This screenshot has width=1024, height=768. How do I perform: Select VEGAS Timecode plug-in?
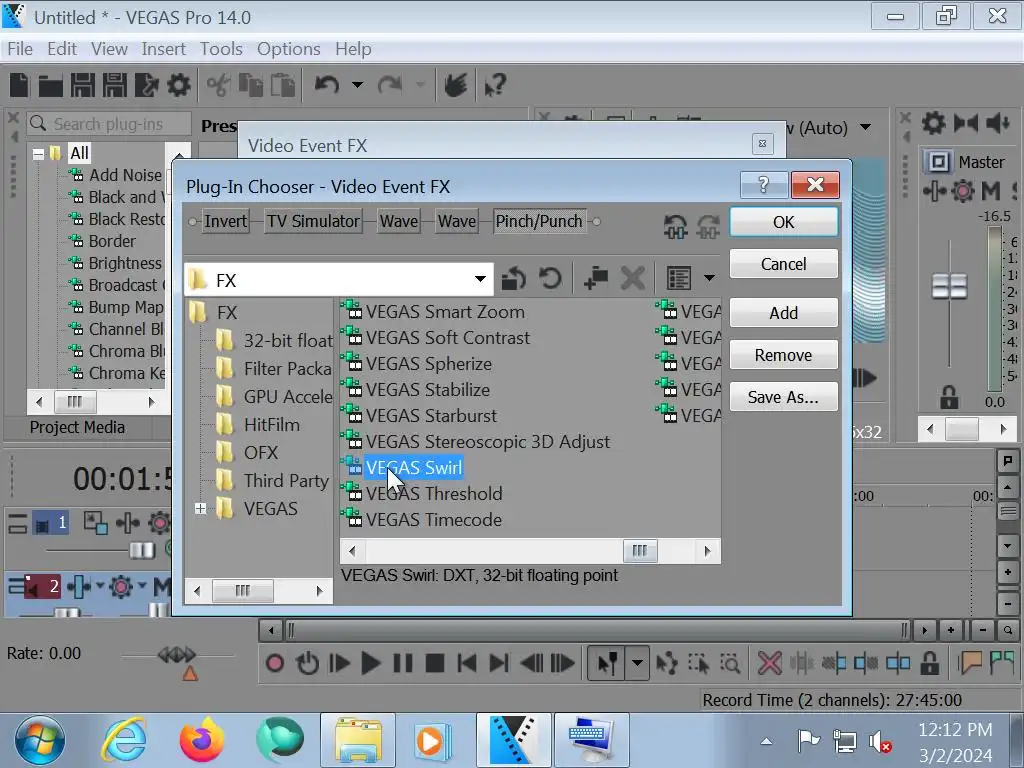[x=434, y=520]
